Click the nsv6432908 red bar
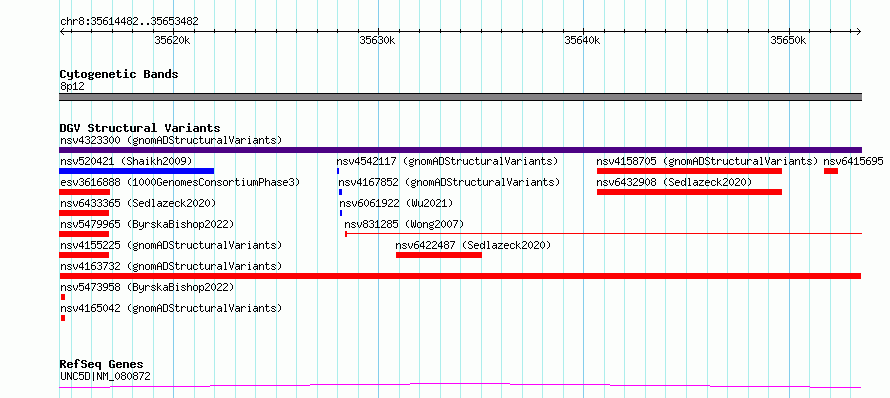The image size is (890, 398). pos(689,192)
